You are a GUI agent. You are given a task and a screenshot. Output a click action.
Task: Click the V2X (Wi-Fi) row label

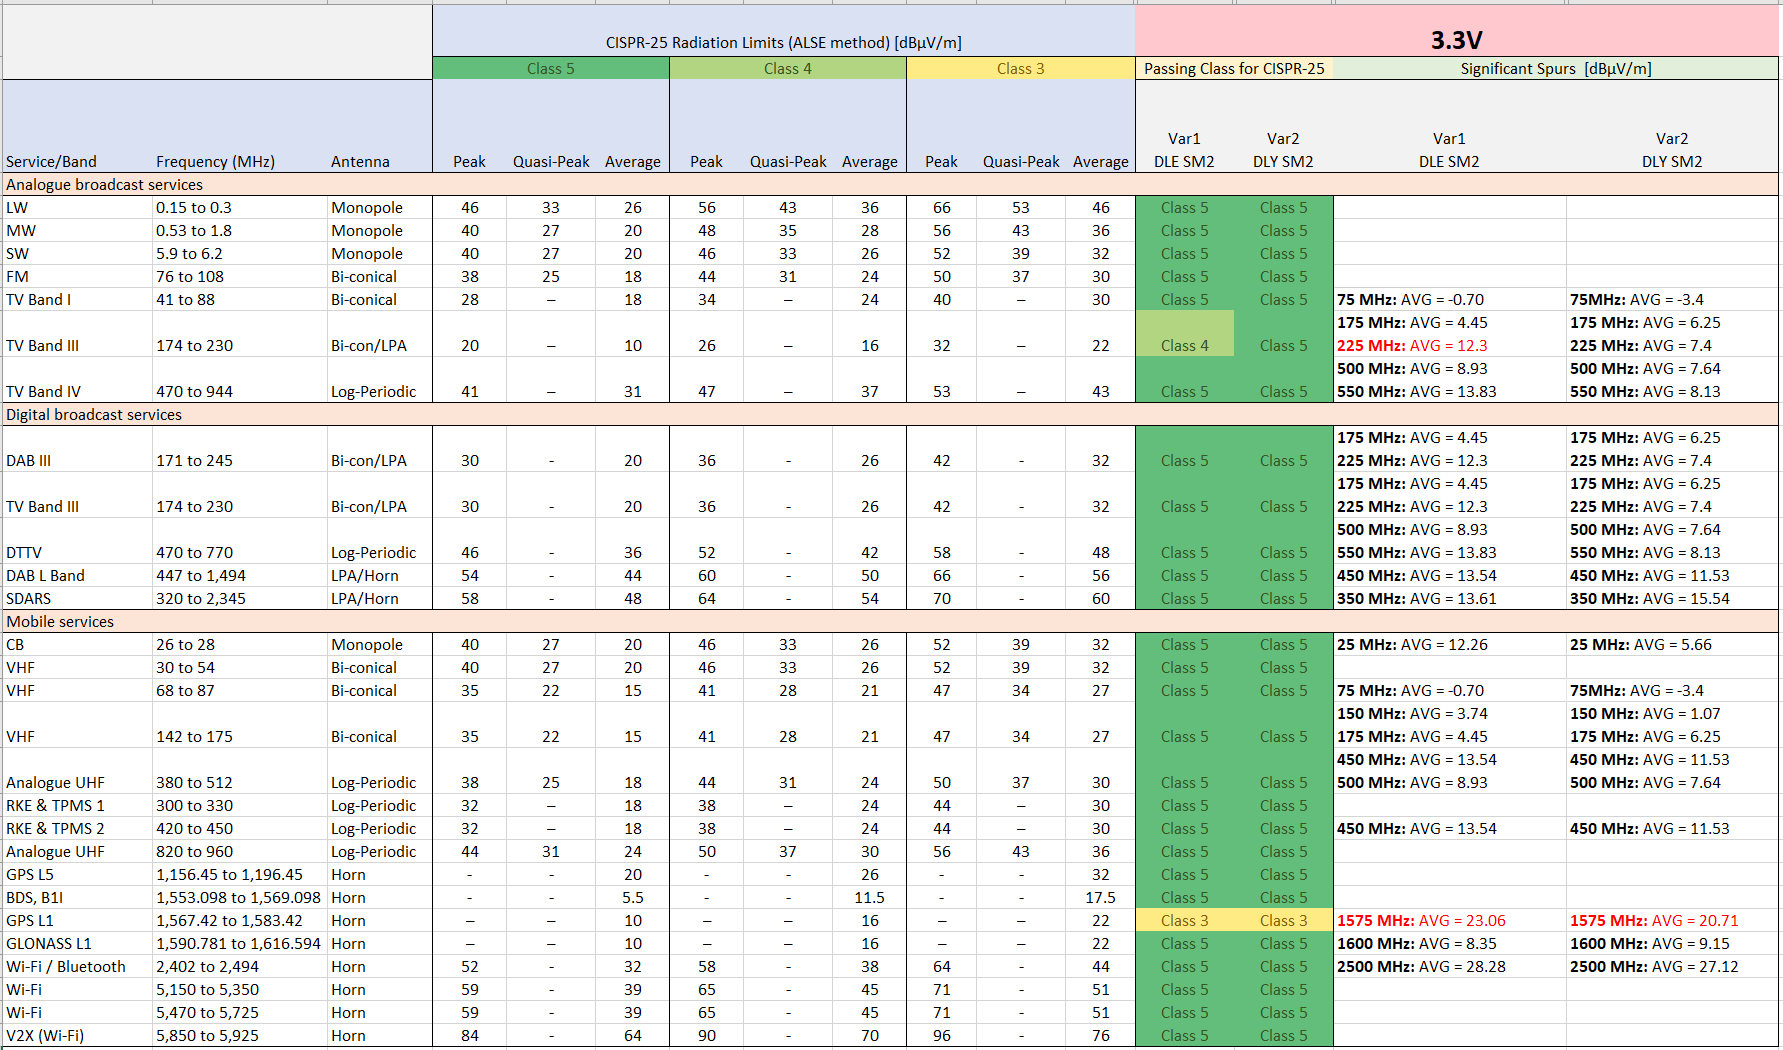pos(45,1036)
